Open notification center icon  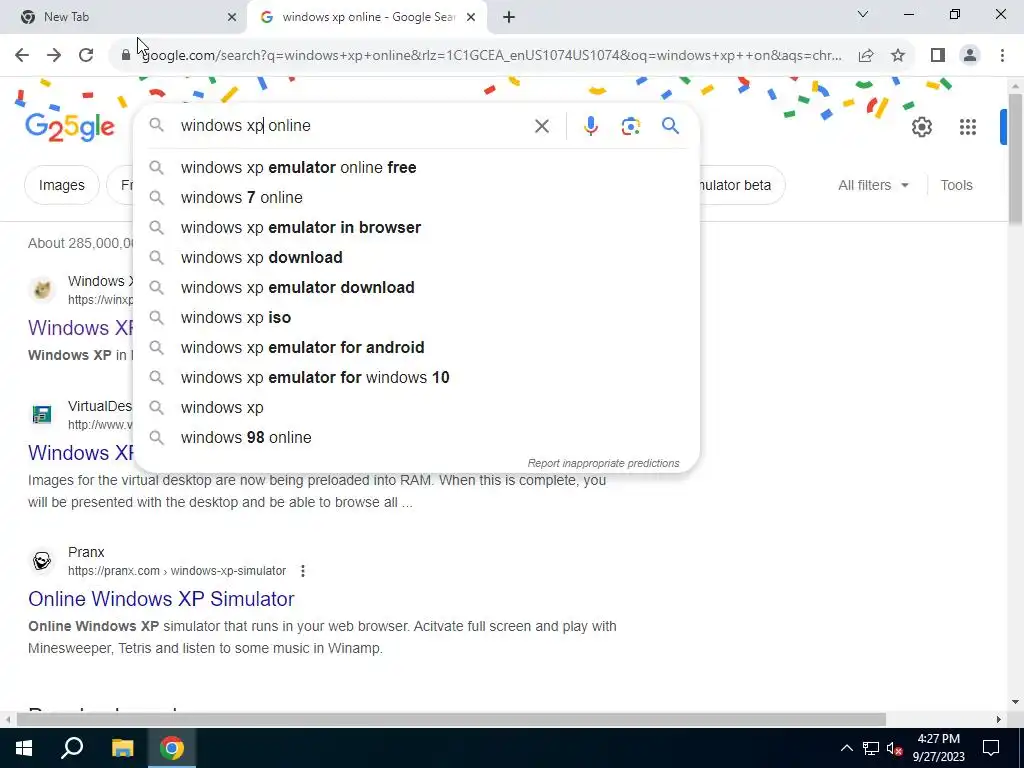991,748
